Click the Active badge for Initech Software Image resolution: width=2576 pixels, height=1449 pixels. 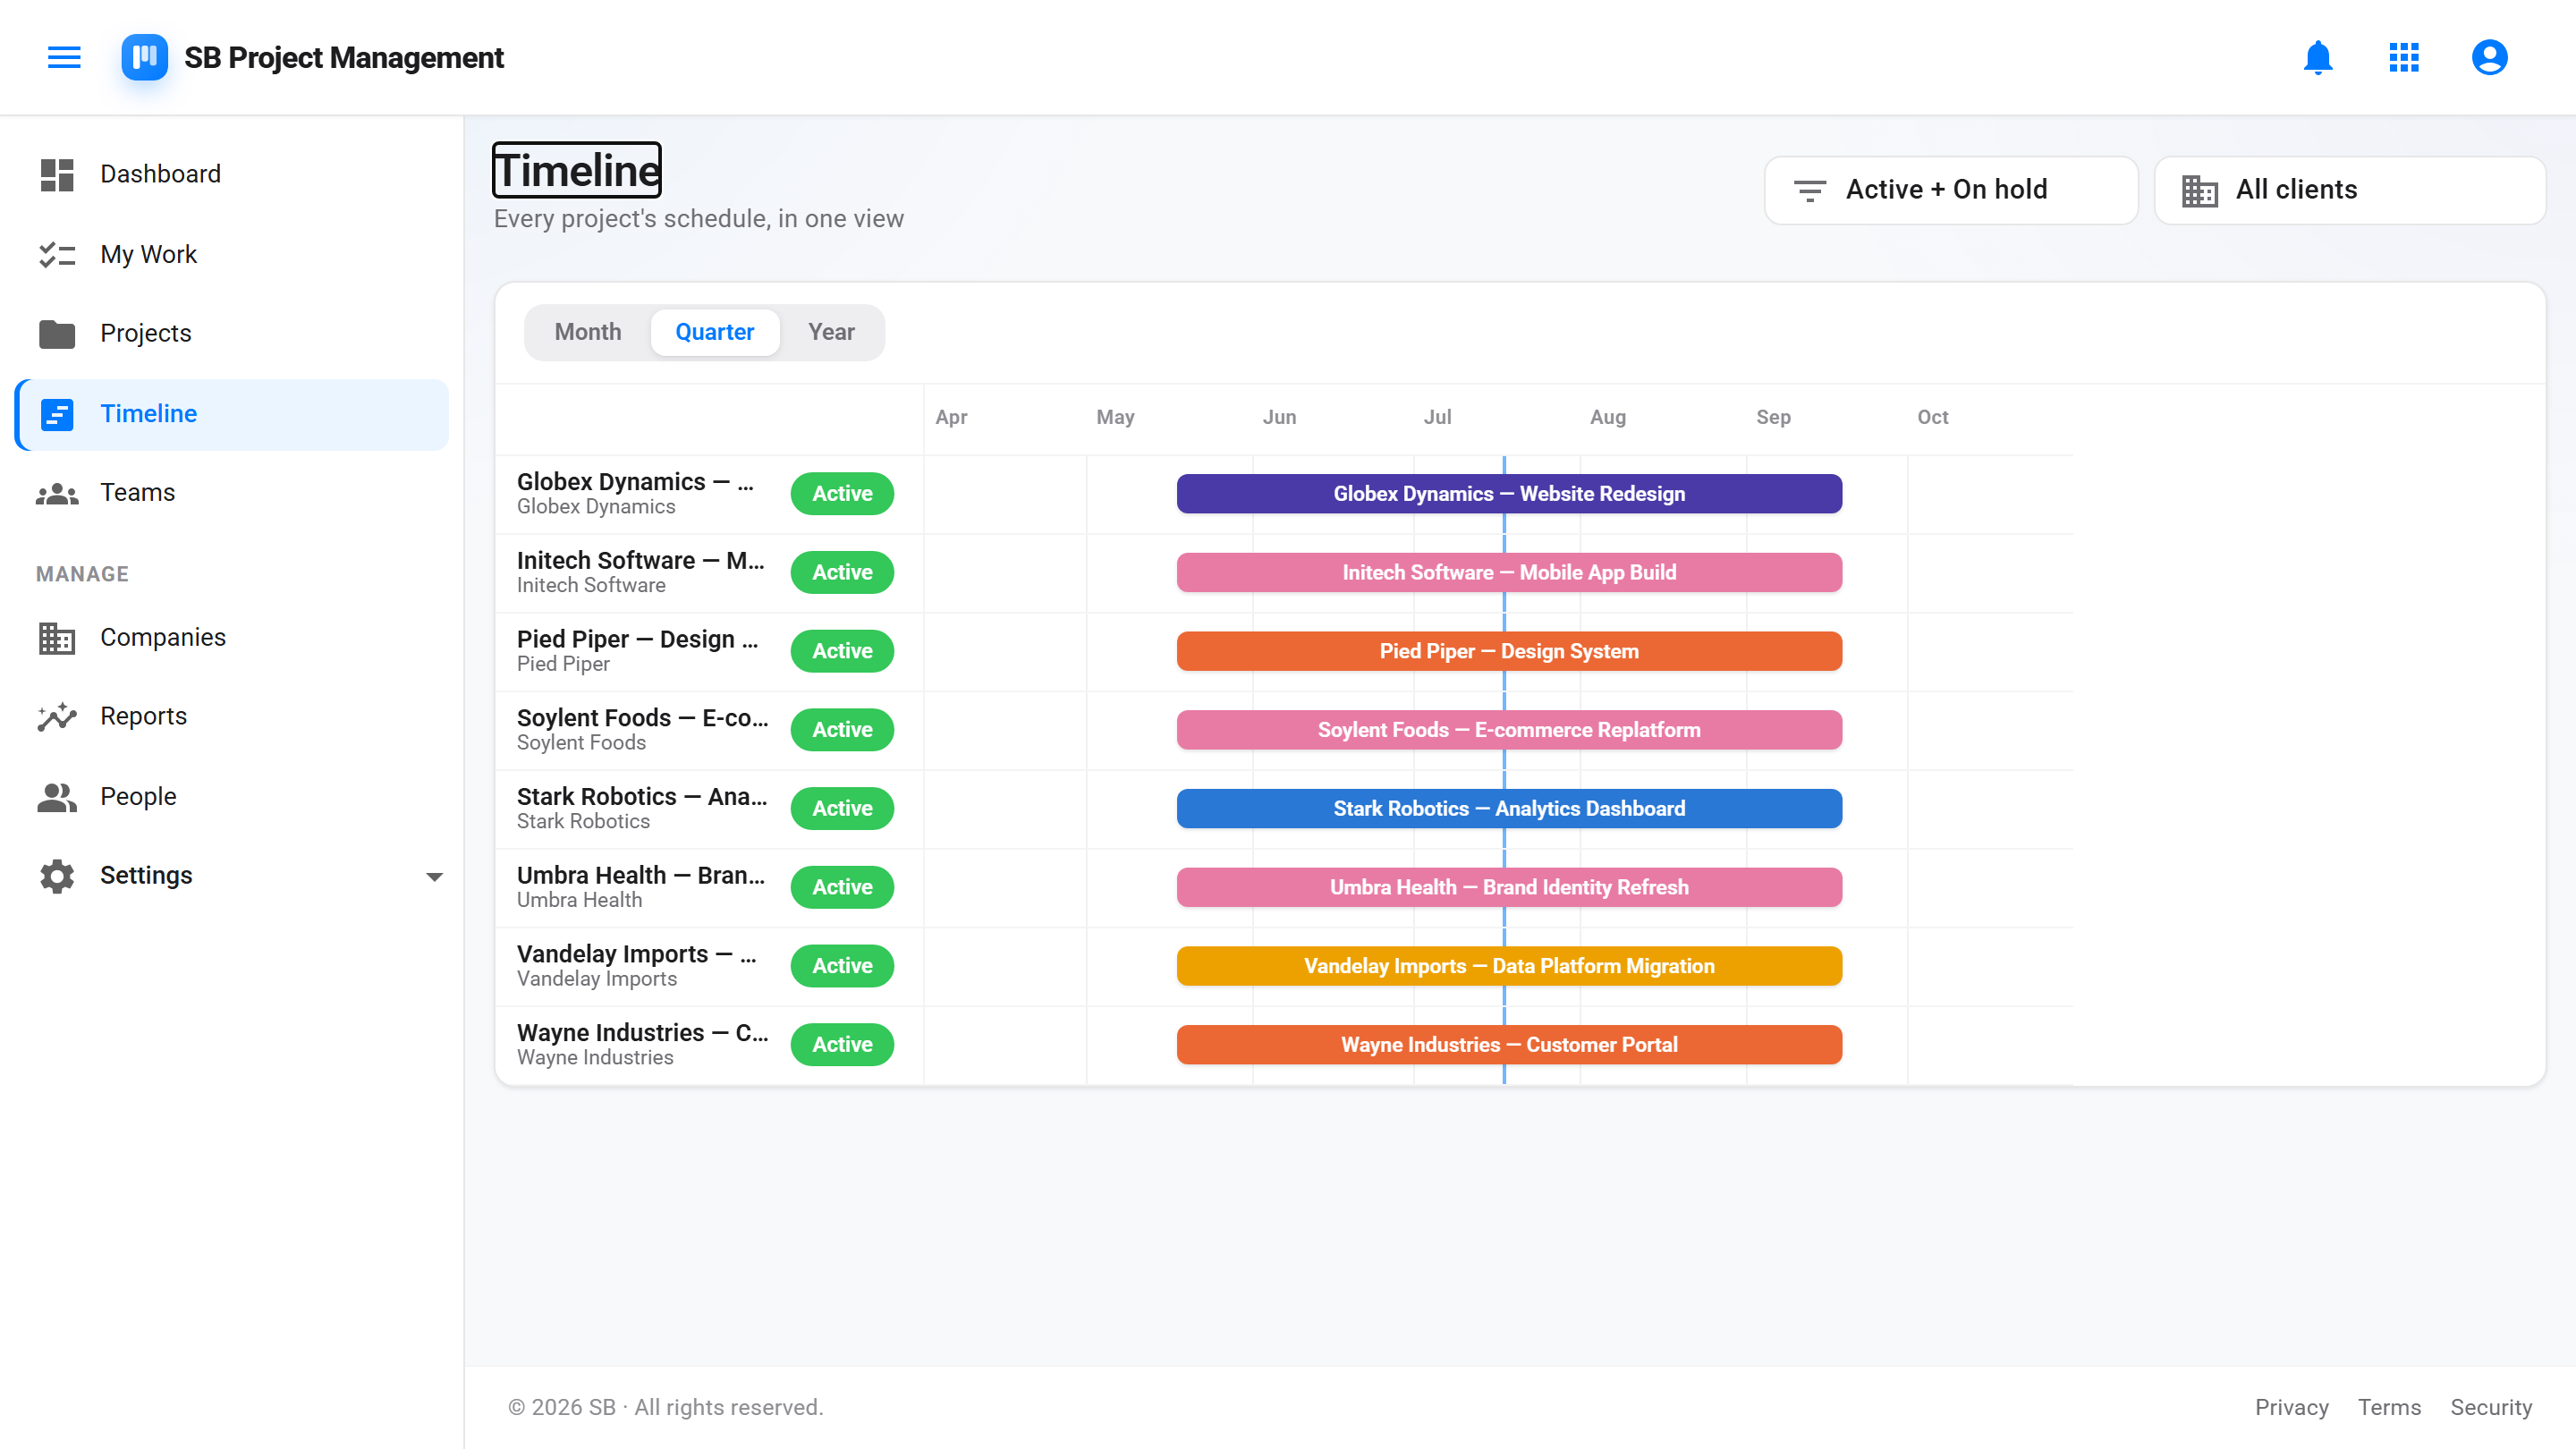pyautogui.click(x=842, y=572)
